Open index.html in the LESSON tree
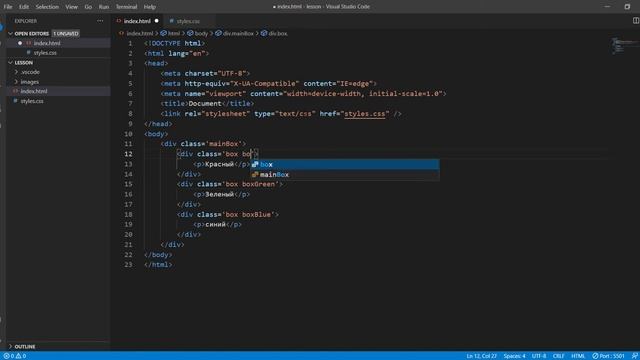Image resolution: width=640 pixels, height=360 pixels. [x=34, y=91]
